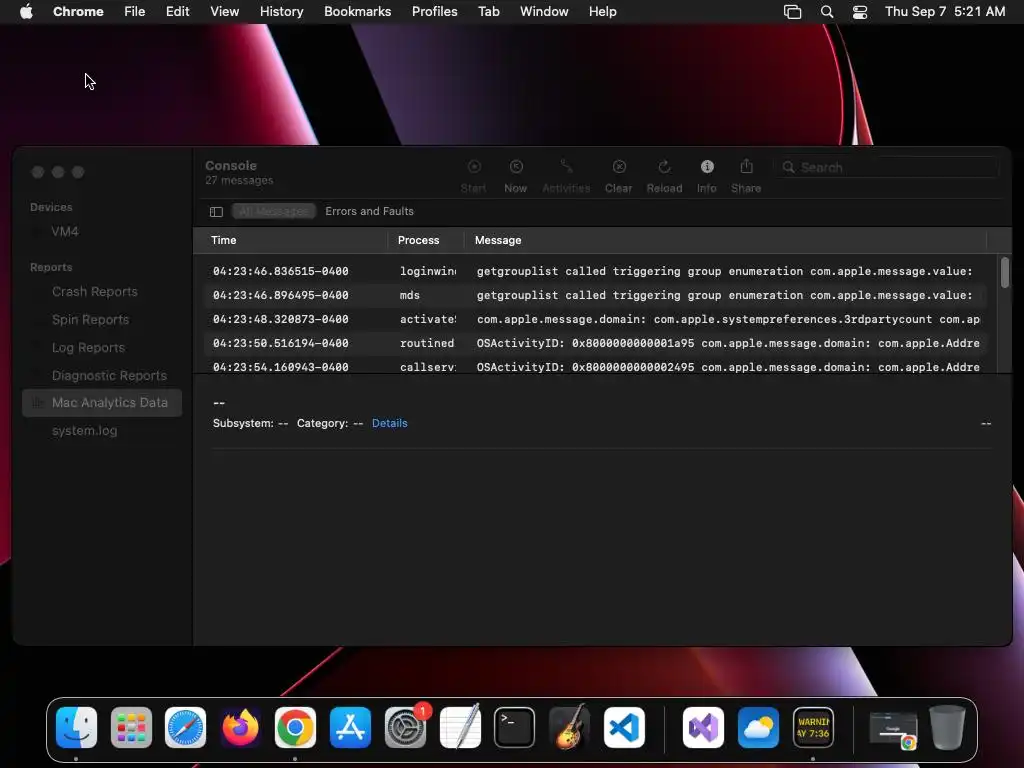Launch Terminal from the Dock
Viewport: 1024px width, 768px height.
515,727
